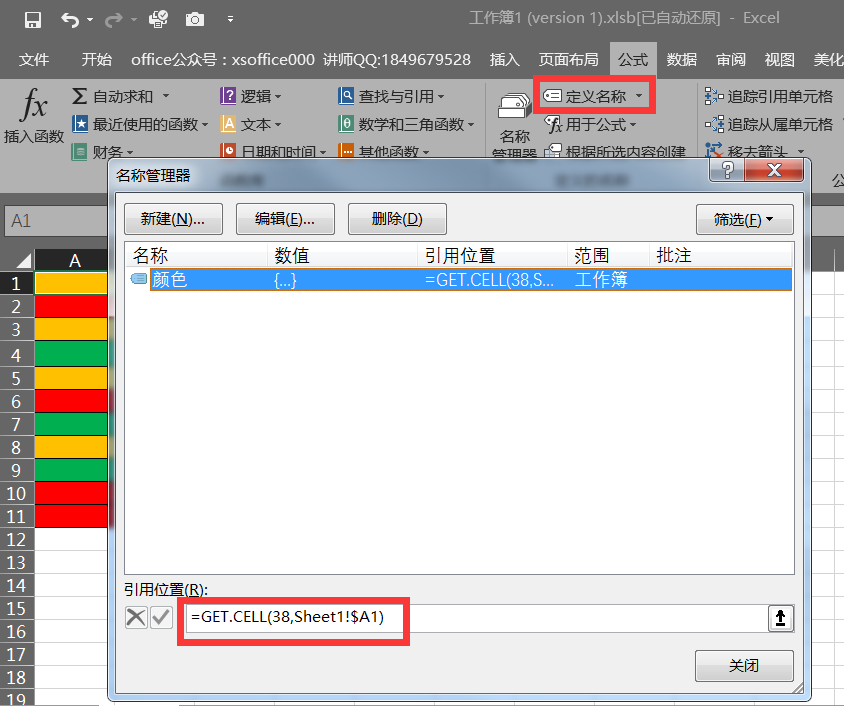The height and width of the screenshot is (706, 844).
Task: Click Trace Precedents (追踪引用单元格)
Action: click(769, 96)
